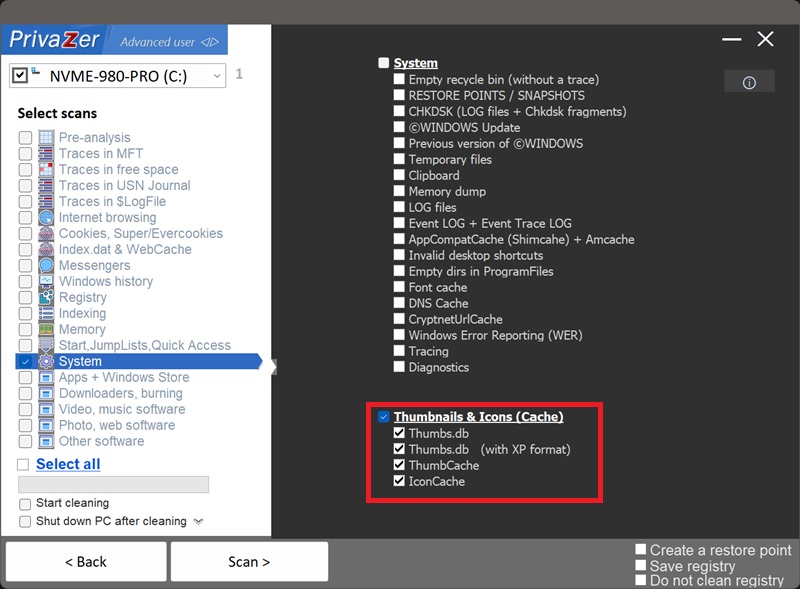The width and height of the screenshot is (800, 589).
Task: Click the Select all link
Action: point(68,464)
